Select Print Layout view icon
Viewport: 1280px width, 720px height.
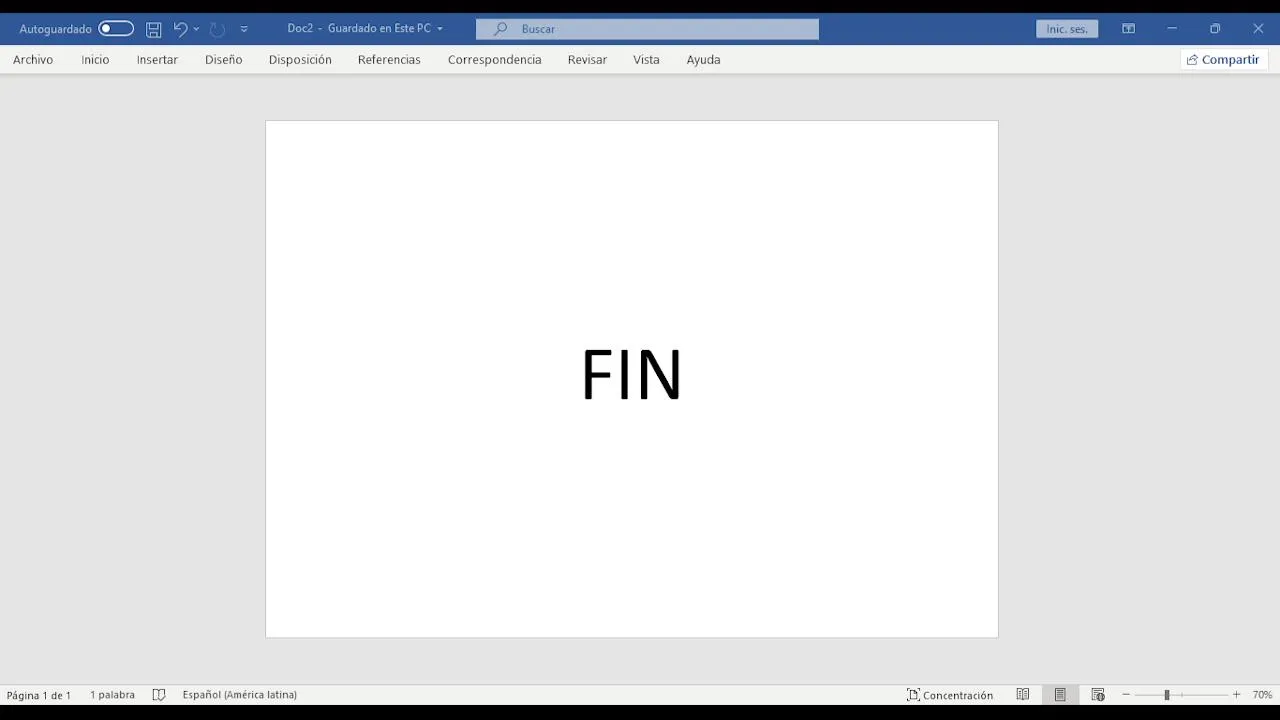click(1060, 695)
